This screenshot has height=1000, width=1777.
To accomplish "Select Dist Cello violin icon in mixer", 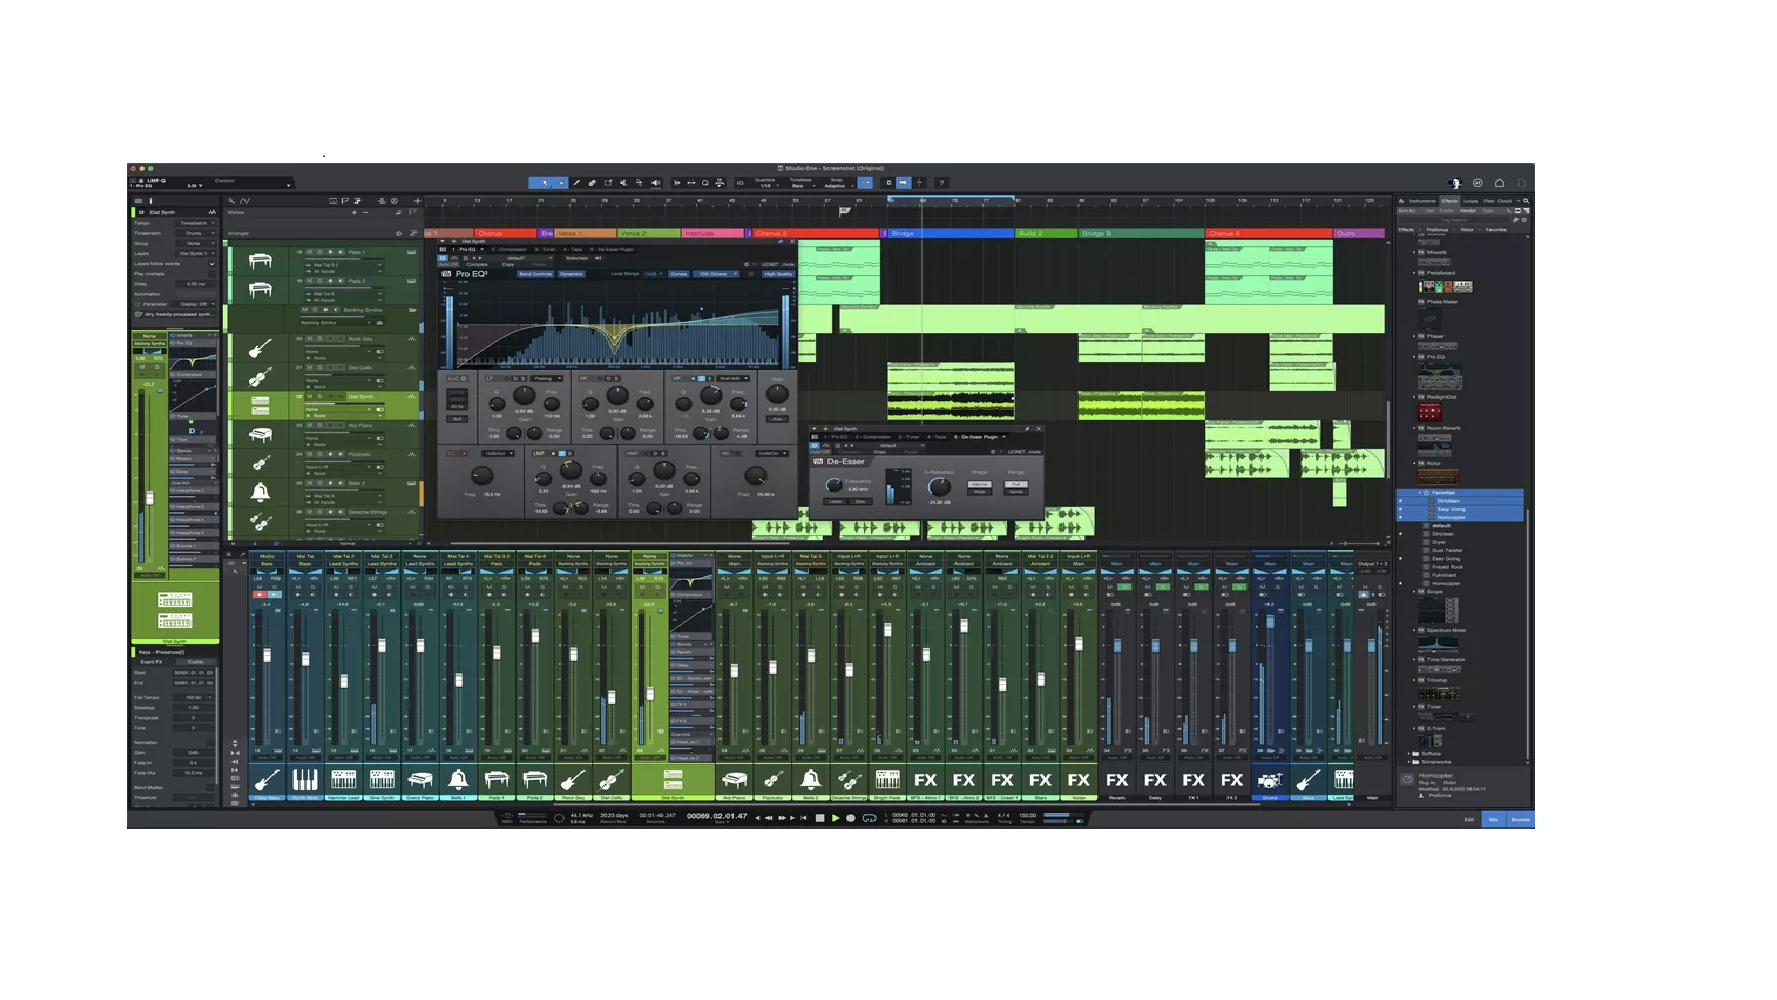I will click(611, 780).
